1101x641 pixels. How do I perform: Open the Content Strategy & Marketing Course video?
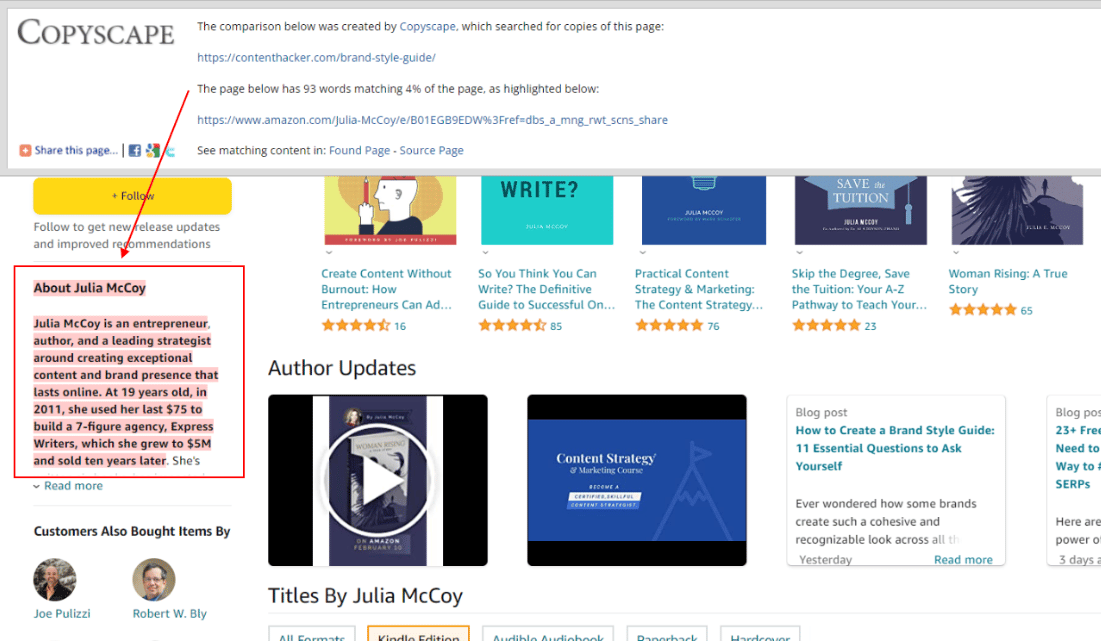tap(637, 480)
